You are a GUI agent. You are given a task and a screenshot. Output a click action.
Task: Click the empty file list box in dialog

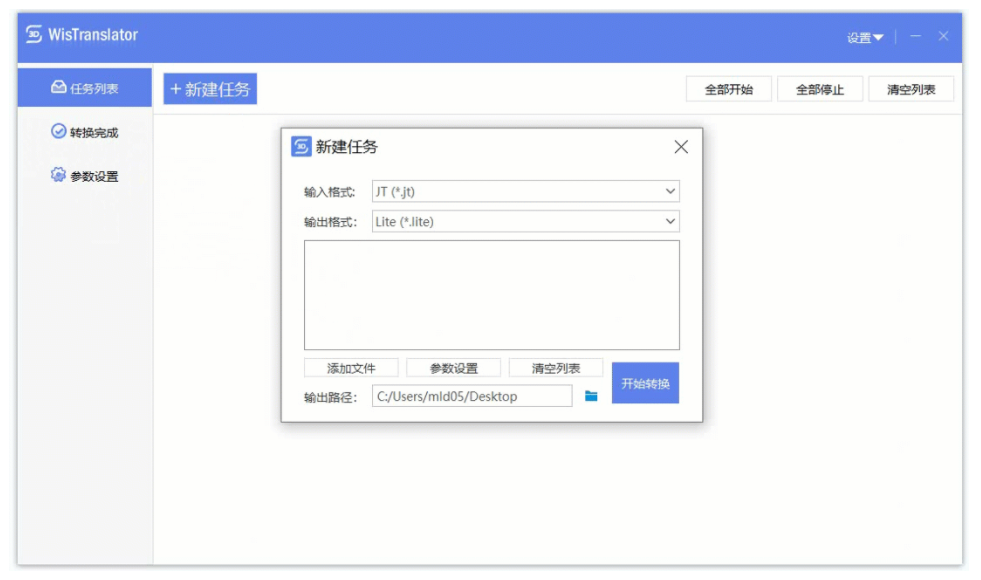(492, 295)
